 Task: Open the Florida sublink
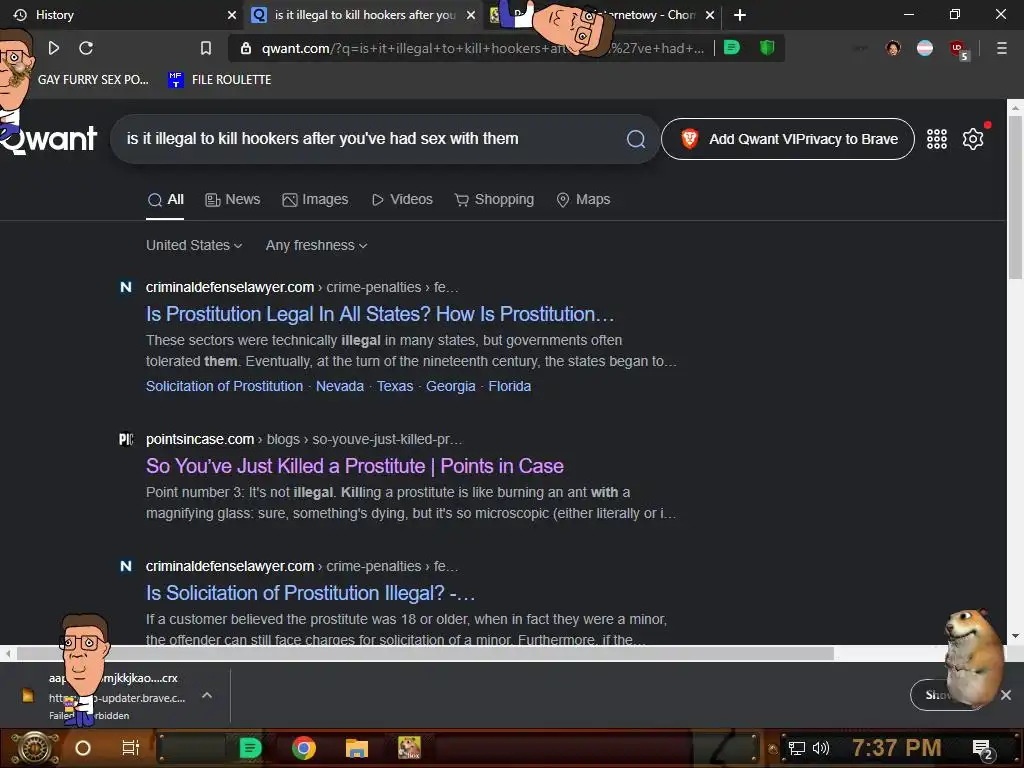tap(509, 387)
